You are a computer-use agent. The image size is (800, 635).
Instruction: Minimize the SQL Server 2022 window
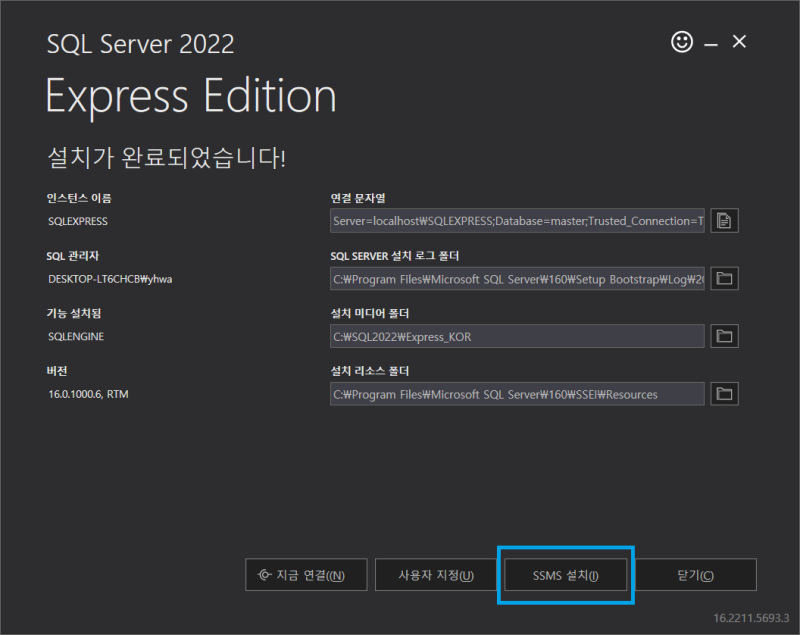pyautogui.click(x=710, y=42)
